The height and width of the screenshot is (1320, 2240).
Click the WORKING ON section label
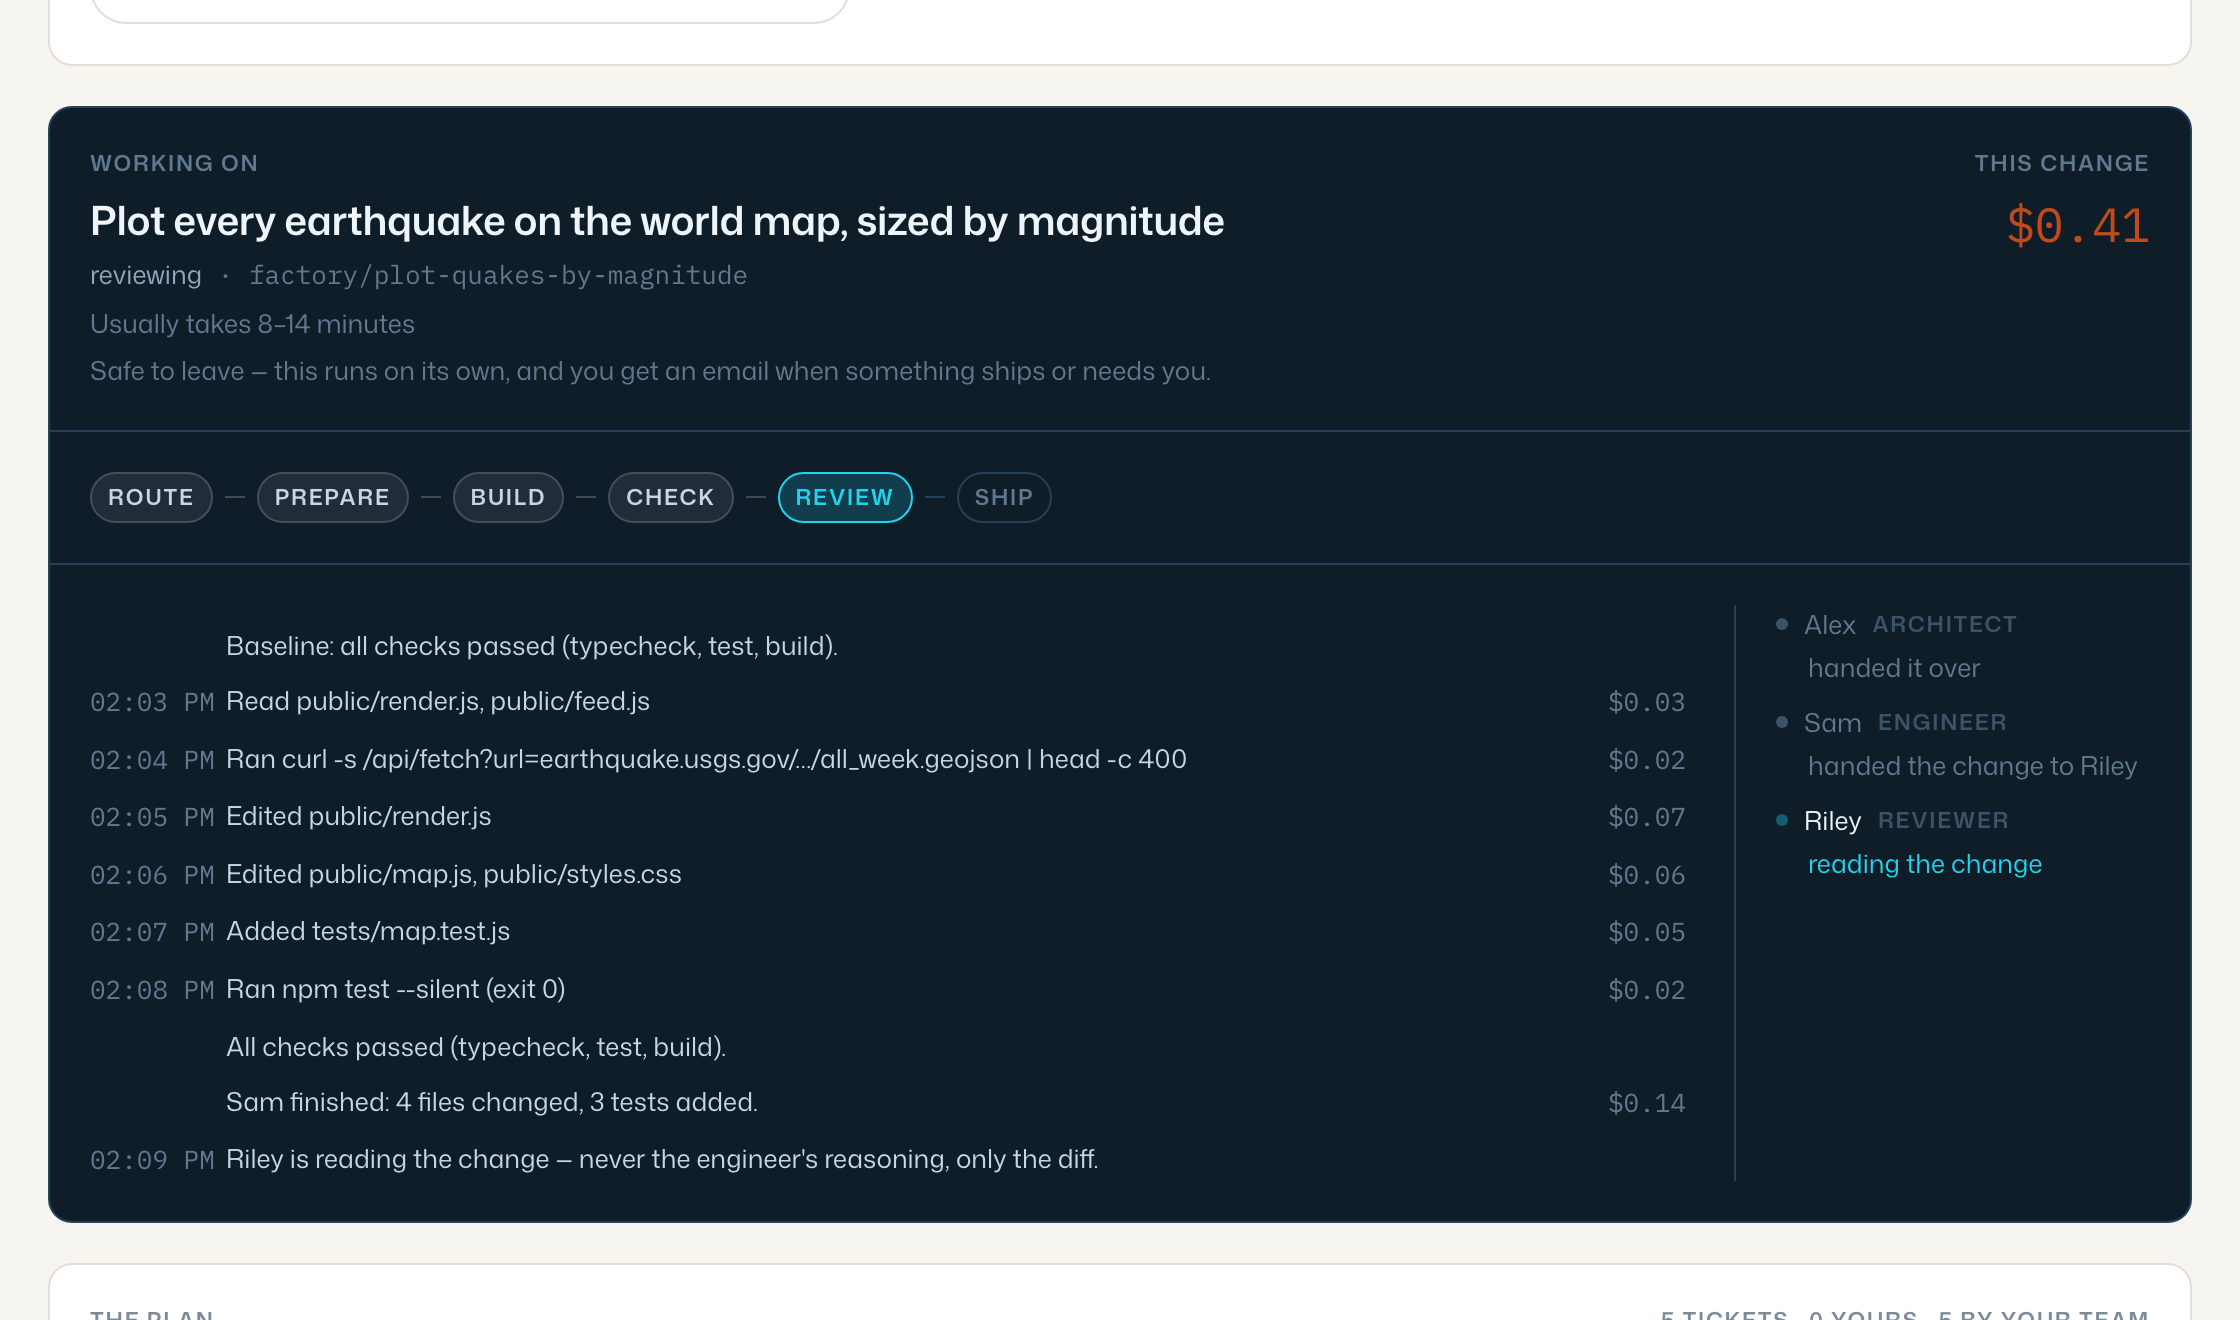[174, 163]
